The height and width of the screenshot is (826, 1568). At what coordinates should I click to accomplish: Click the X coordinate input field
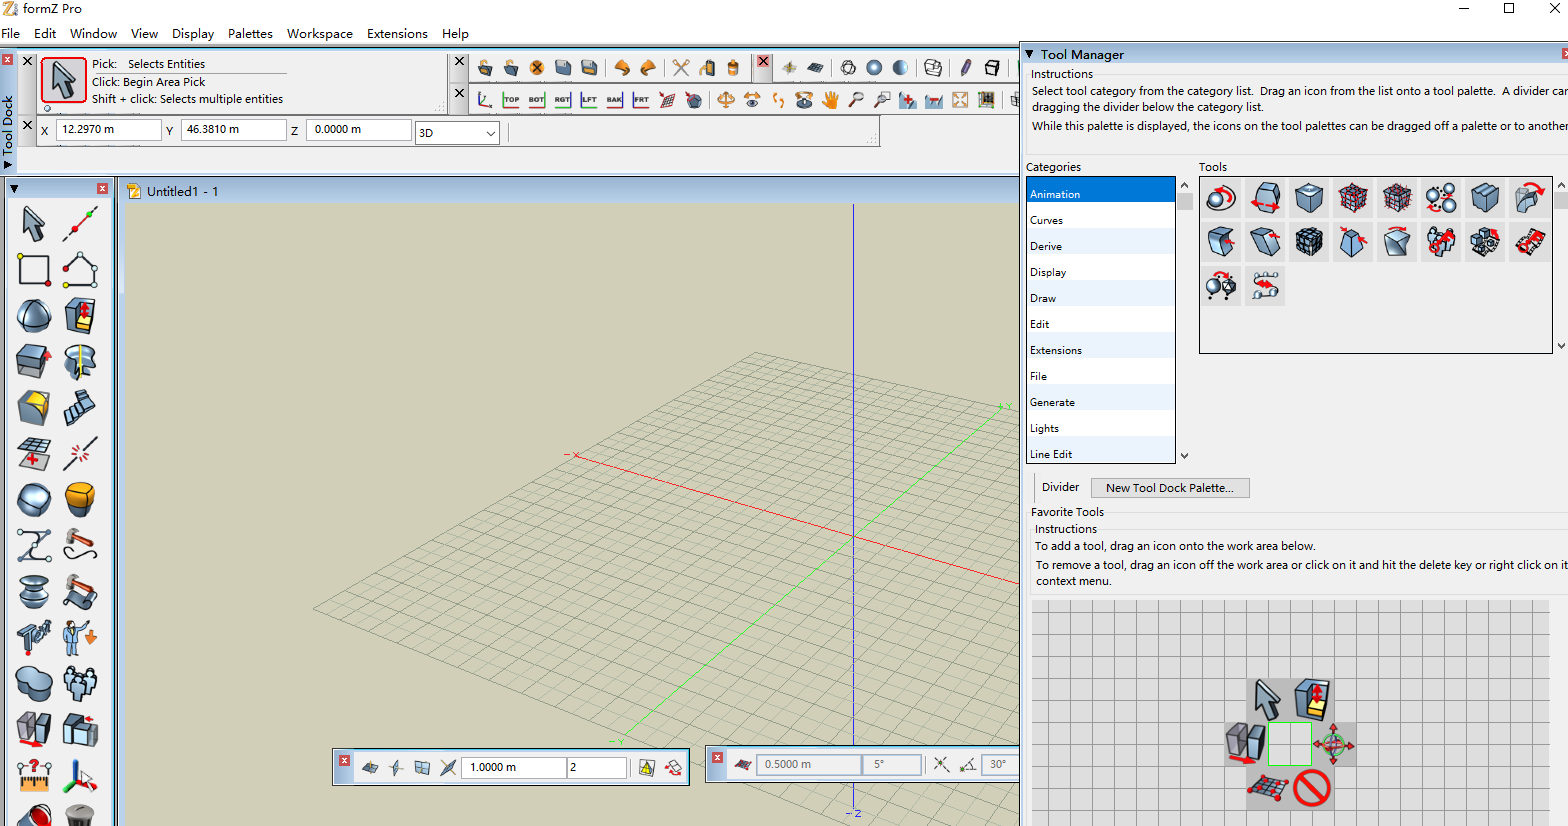click(x=108, y=129)
